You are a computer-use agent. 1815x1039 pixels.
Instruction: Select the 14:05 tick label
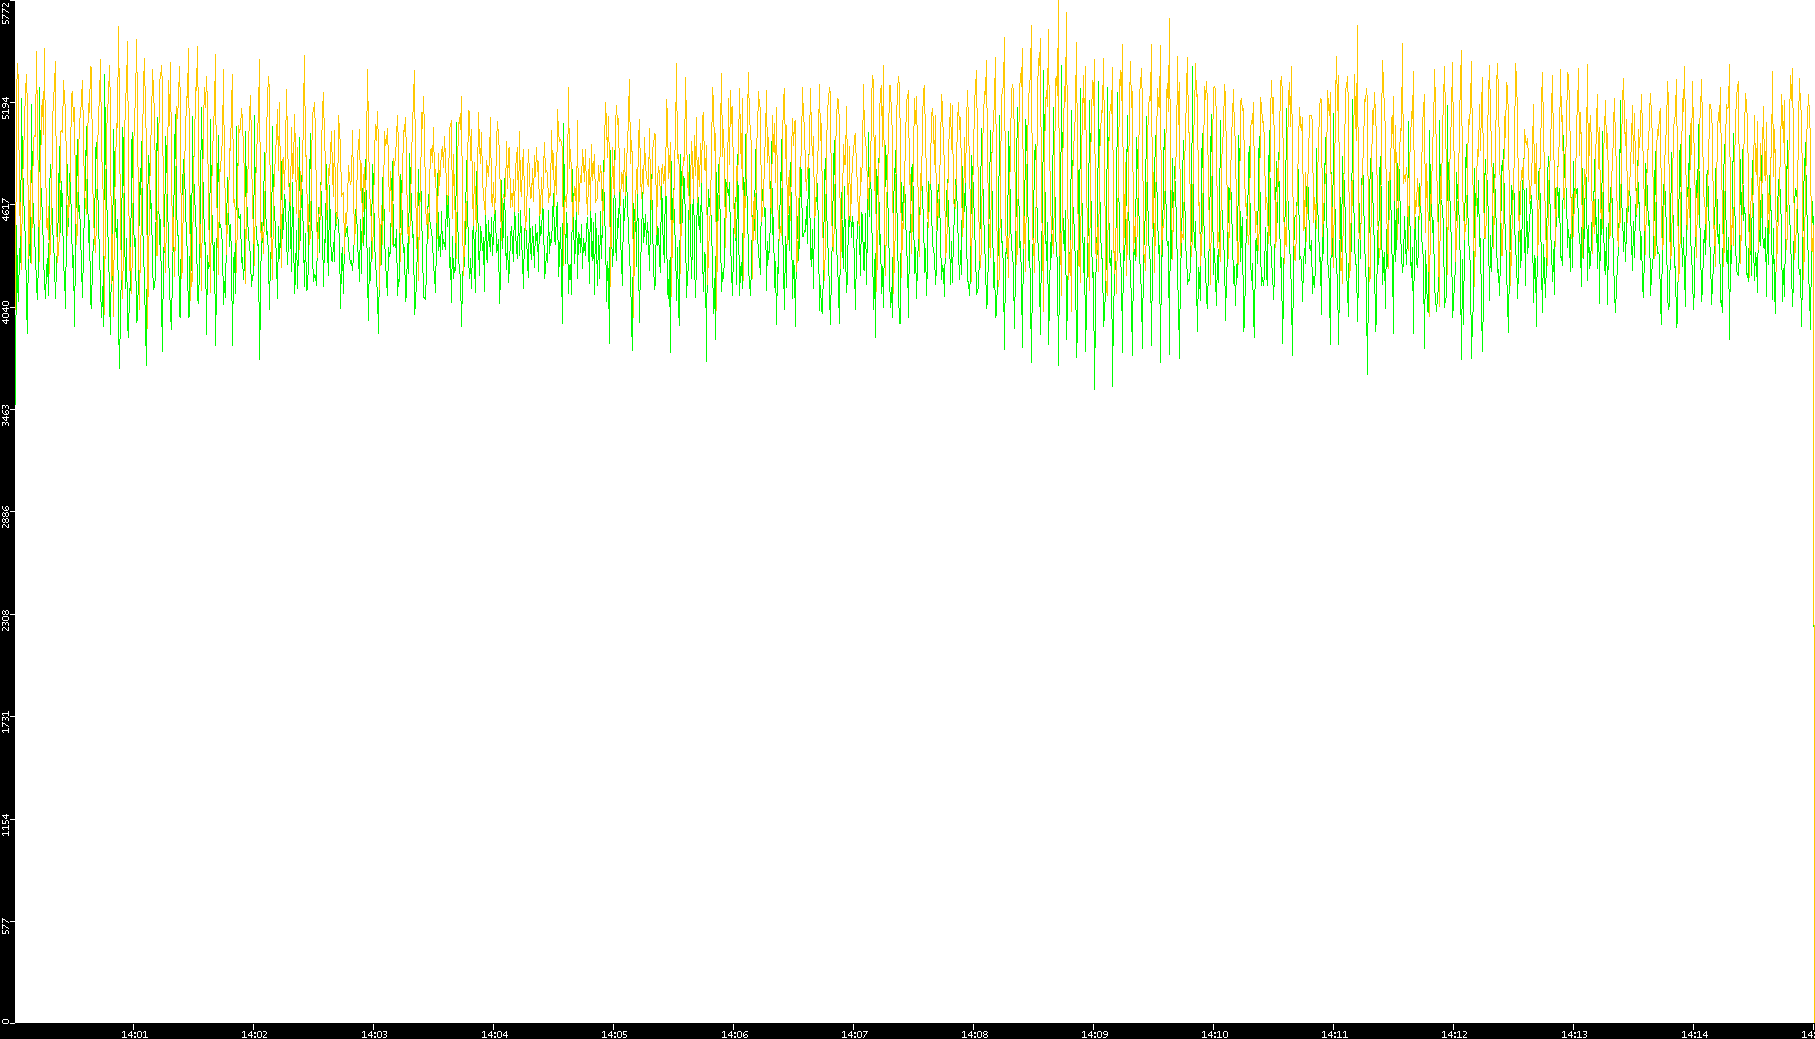click(614, 1034)
